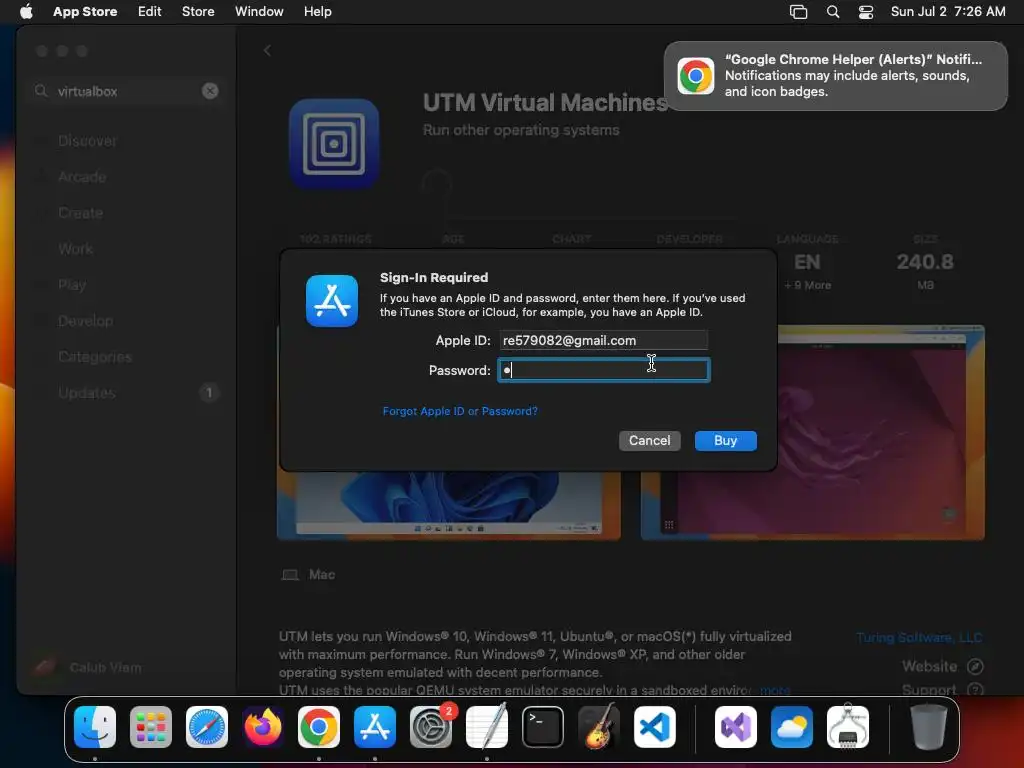Open System Information from the Dock

[848, 727]
